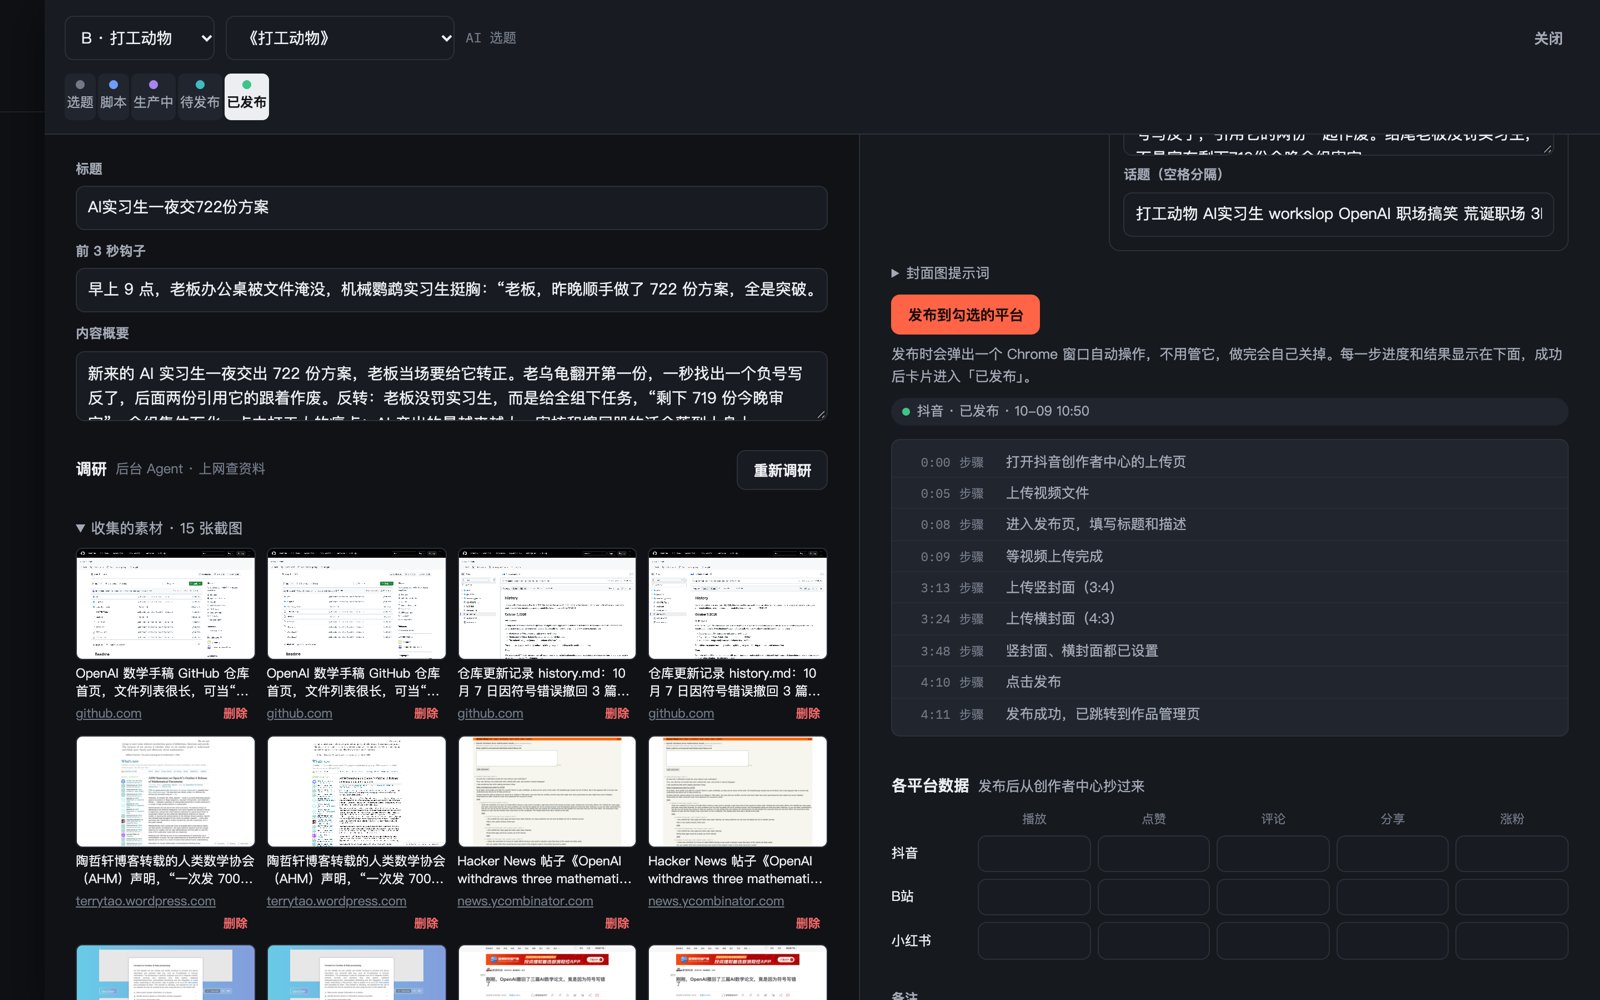Expand the 封面图提示词 disclosure
1600x1000 pixels.
(941, 273)
